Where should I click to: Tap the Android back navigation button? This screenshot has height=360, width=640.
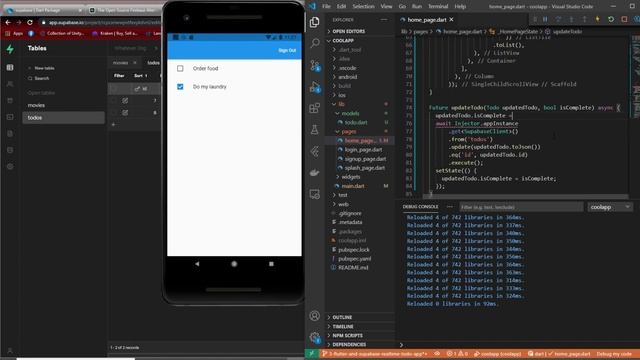tap(197, 264)
